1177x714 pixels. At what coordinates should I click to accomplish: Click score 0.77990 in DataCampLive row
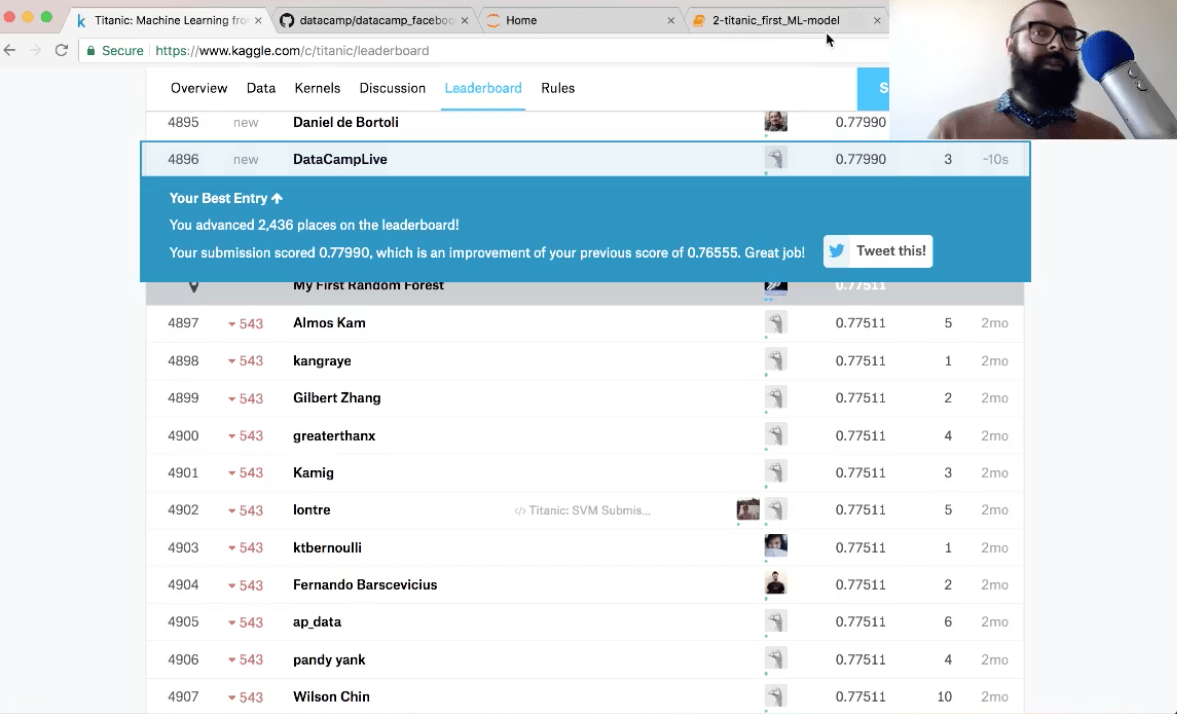point(860,159)
